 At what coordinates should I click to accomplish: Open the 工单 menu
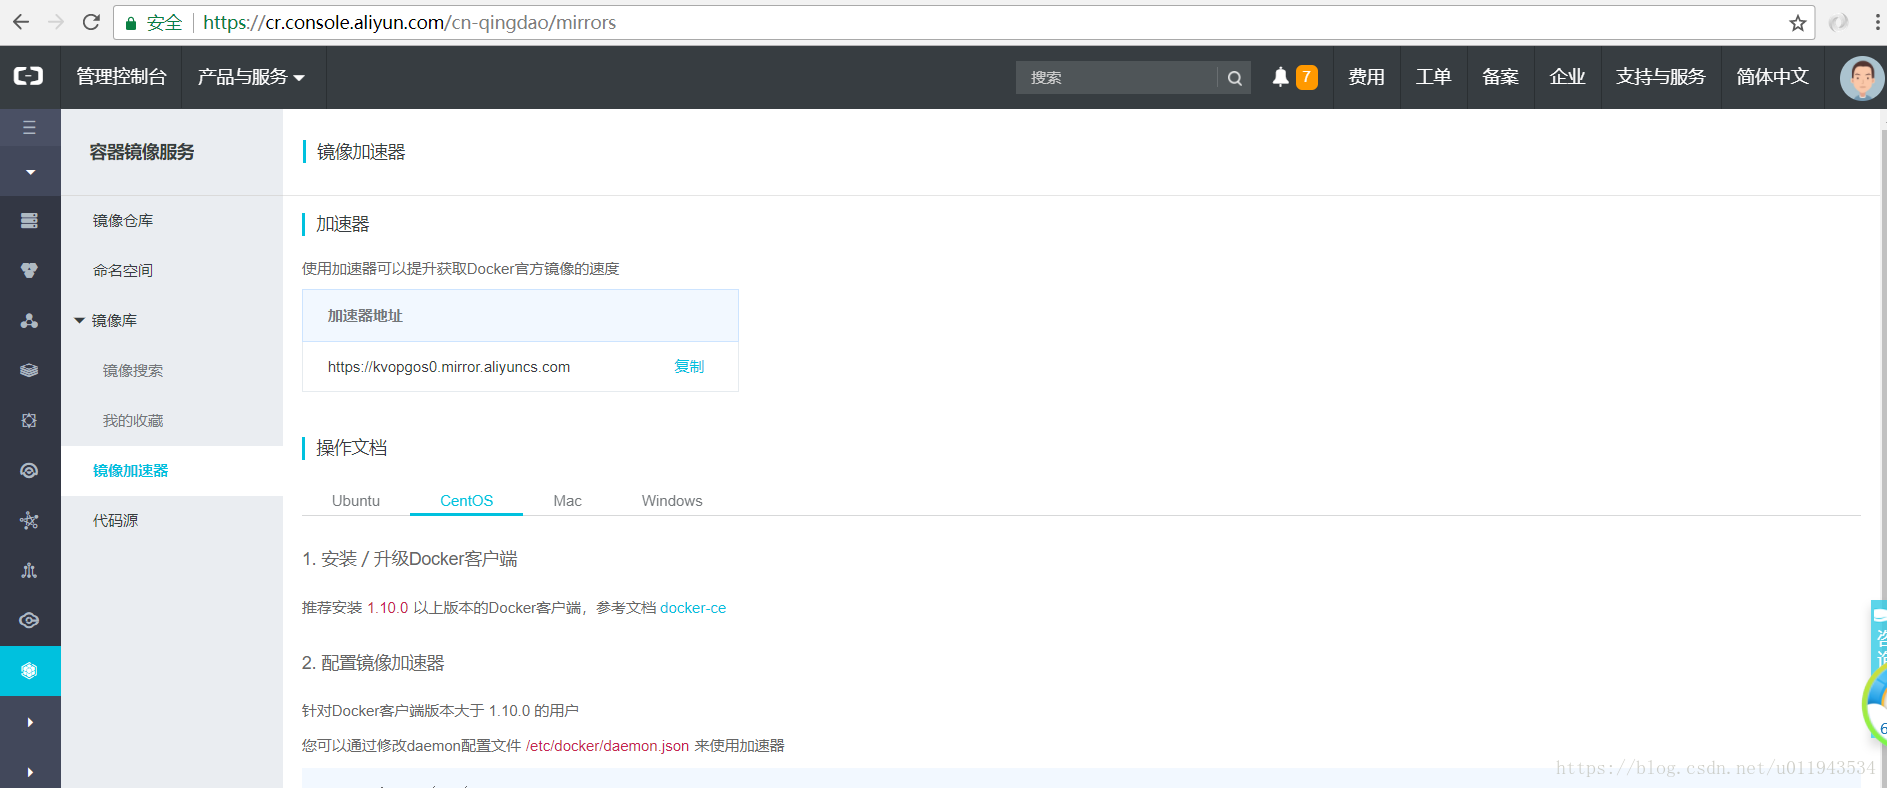click(1433, 77)
